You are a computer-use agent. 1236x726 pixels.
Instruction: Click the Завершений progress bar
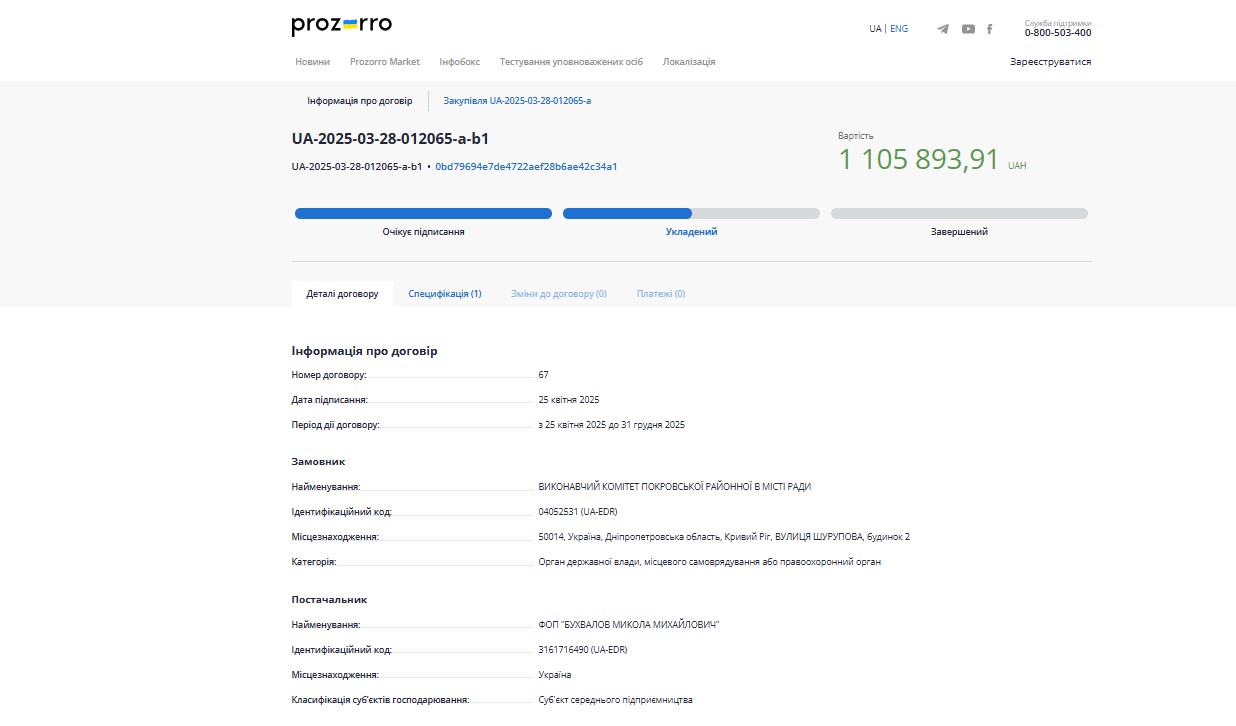pos(959,214)
